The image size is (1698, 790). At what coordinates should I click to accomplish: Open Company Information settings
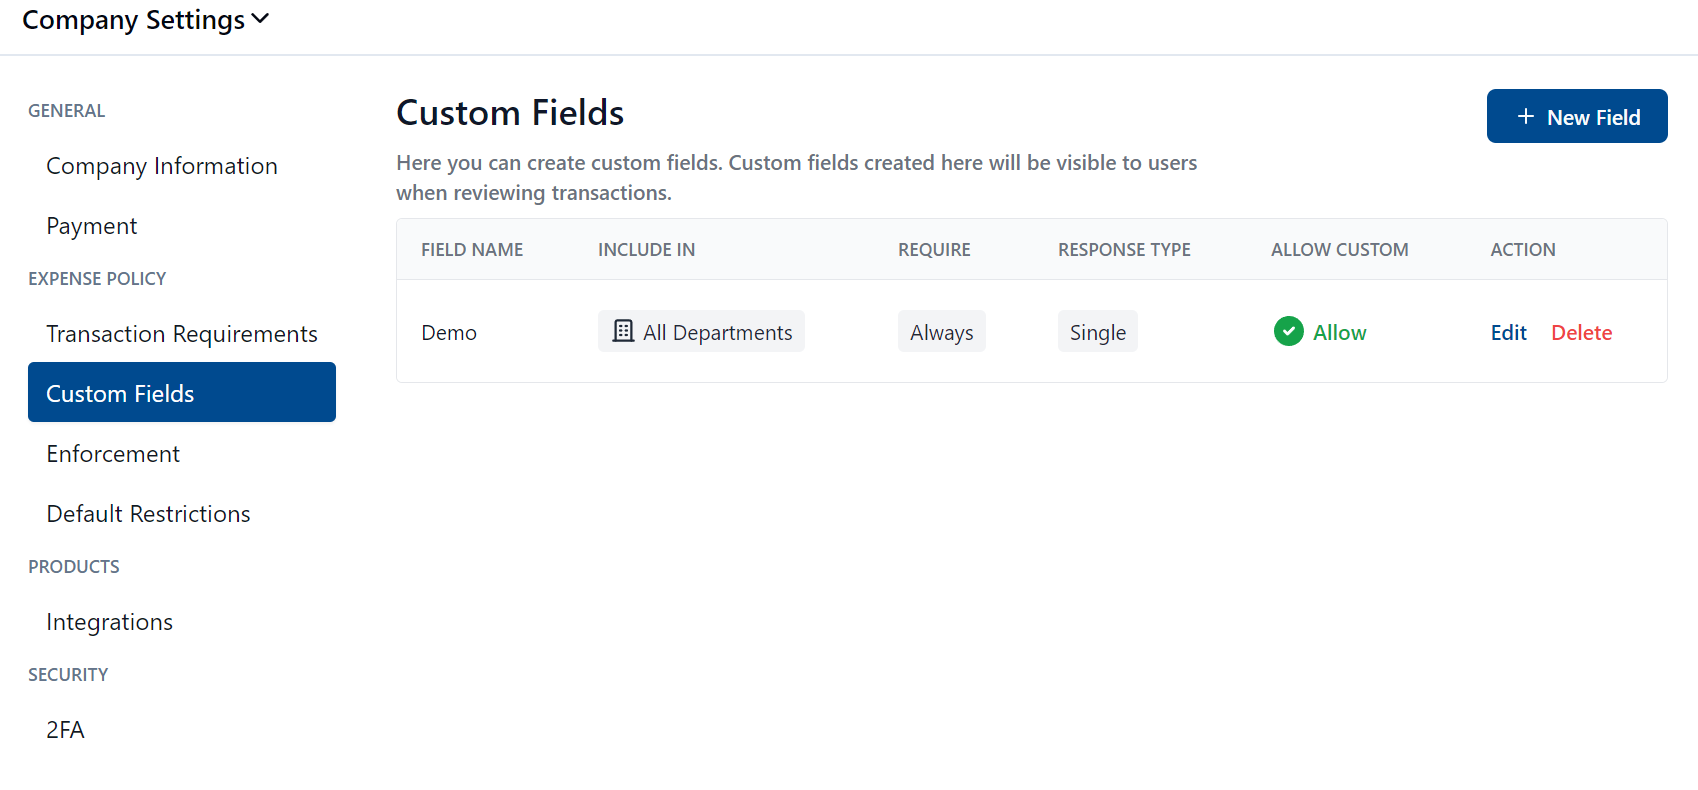coord(162,166)
